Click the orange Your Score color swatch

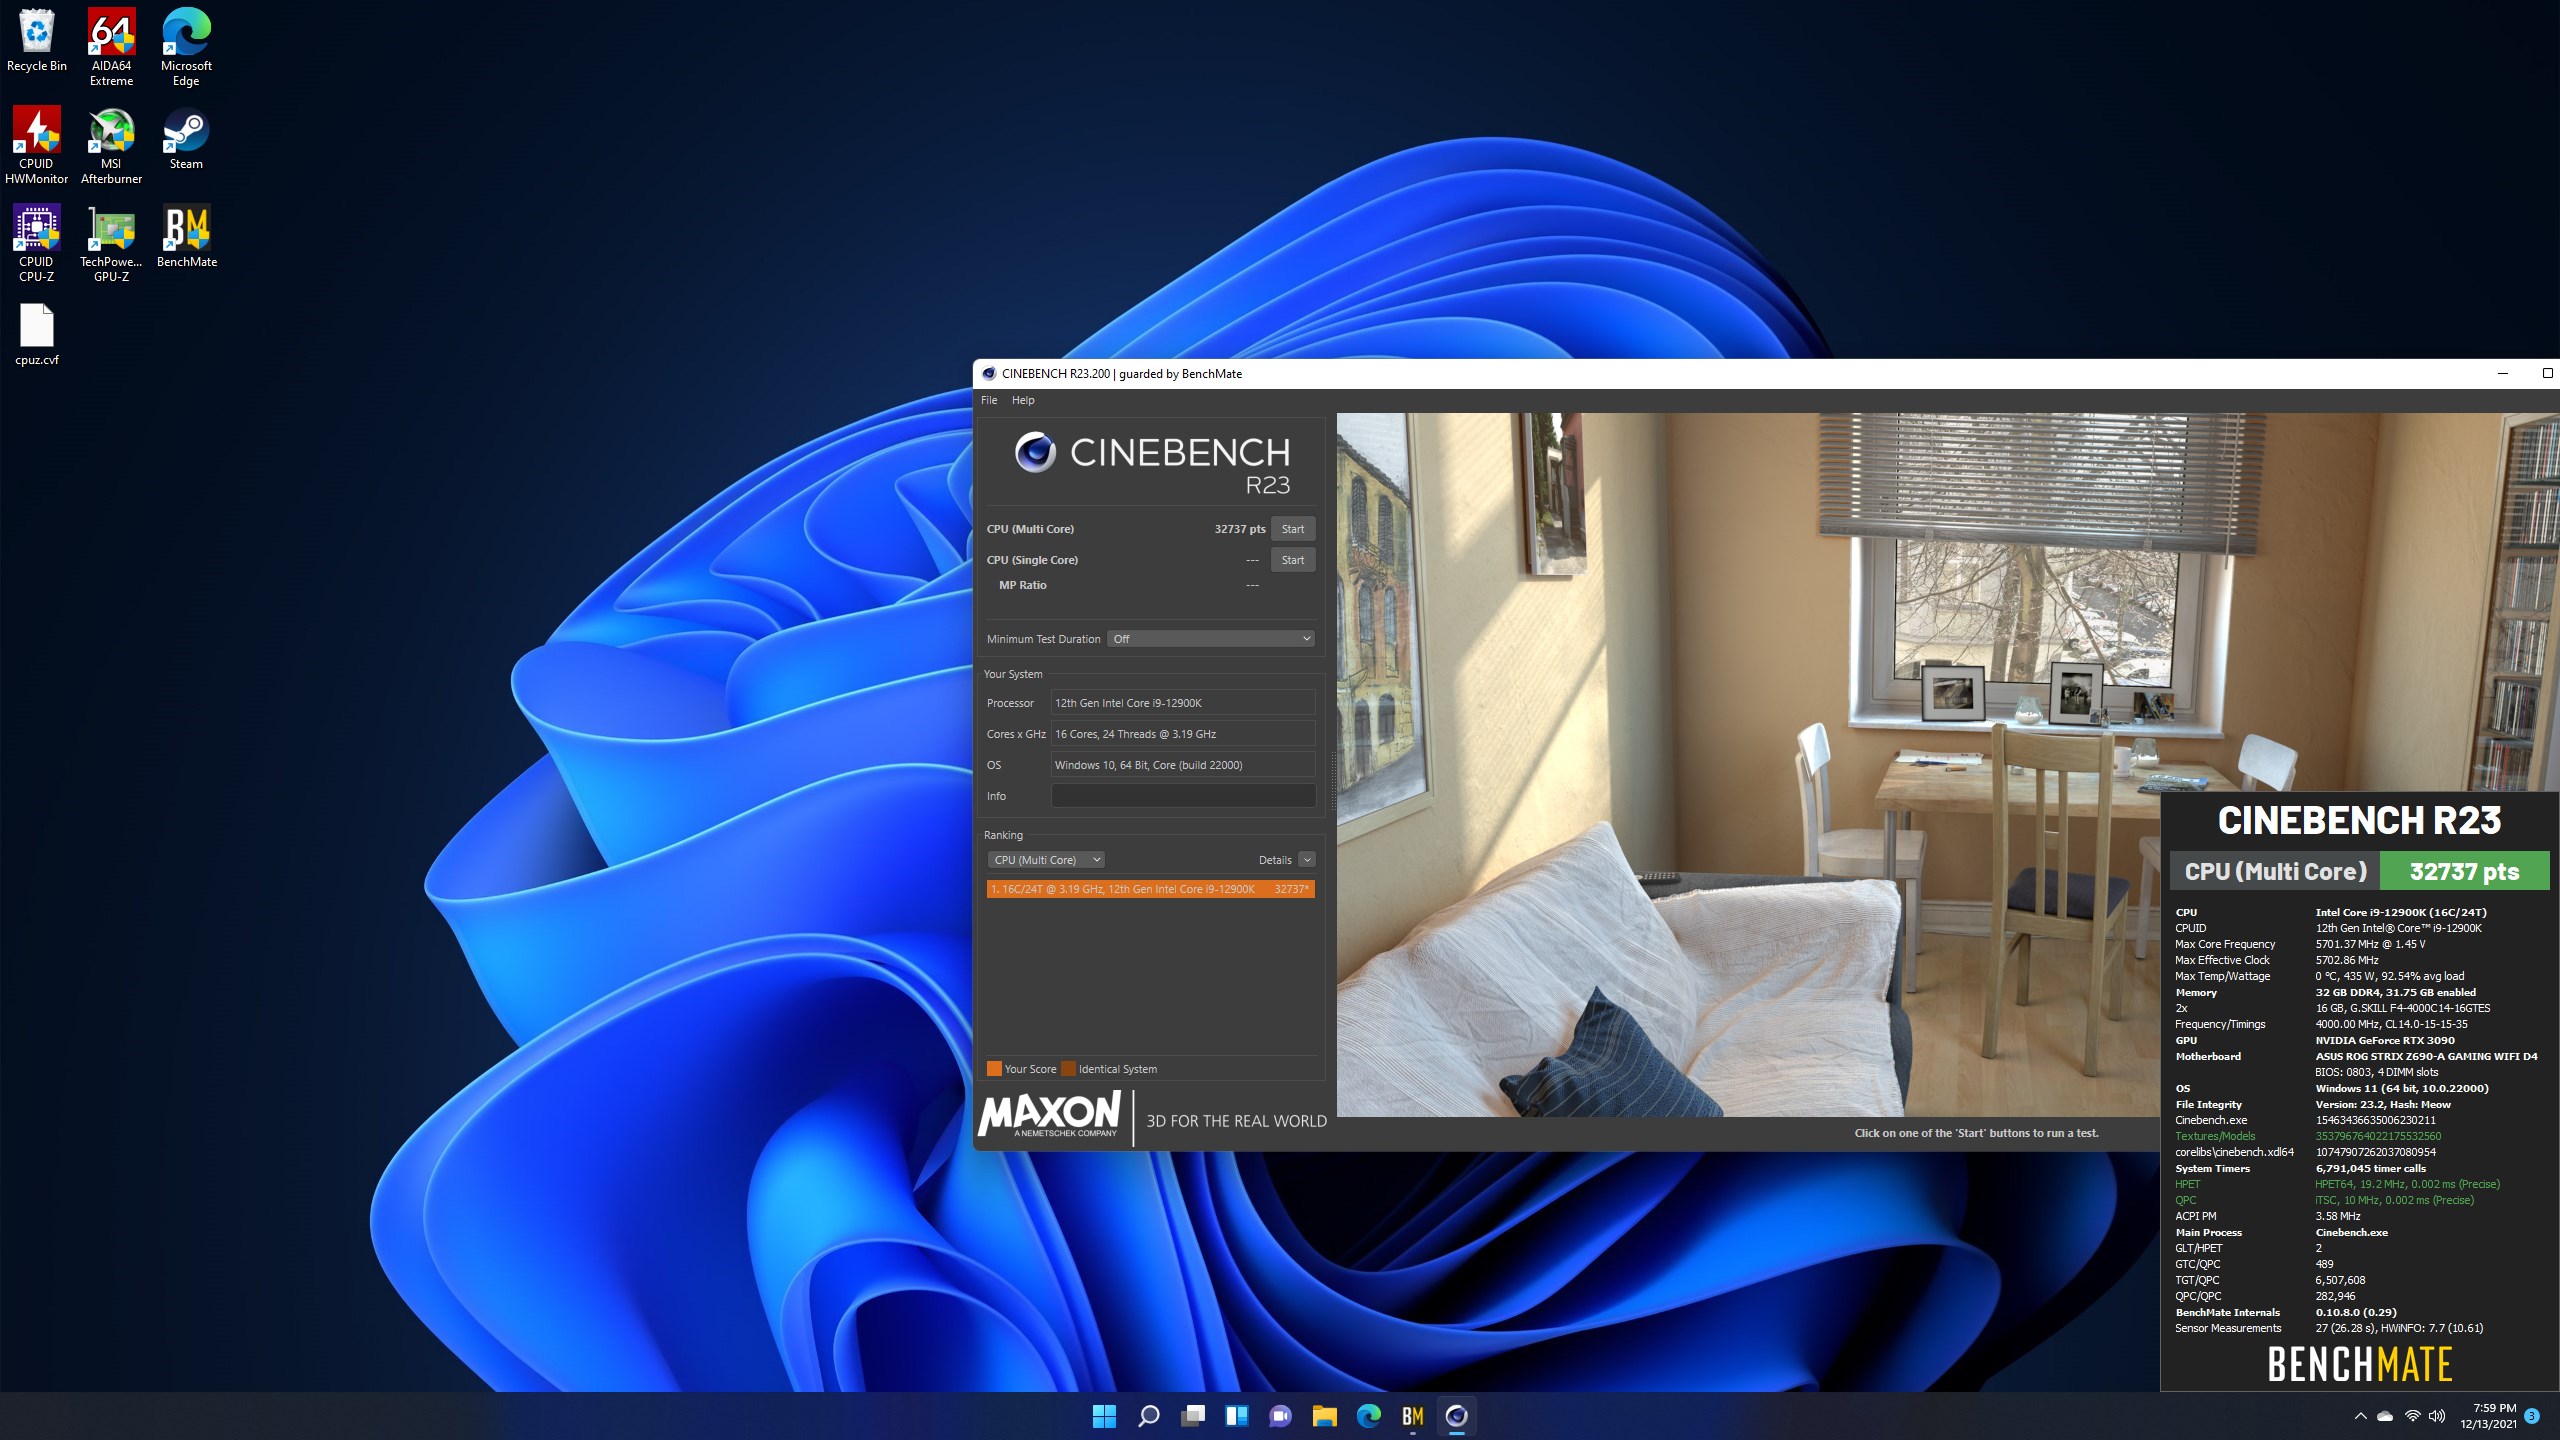(x=993, y=1068)
